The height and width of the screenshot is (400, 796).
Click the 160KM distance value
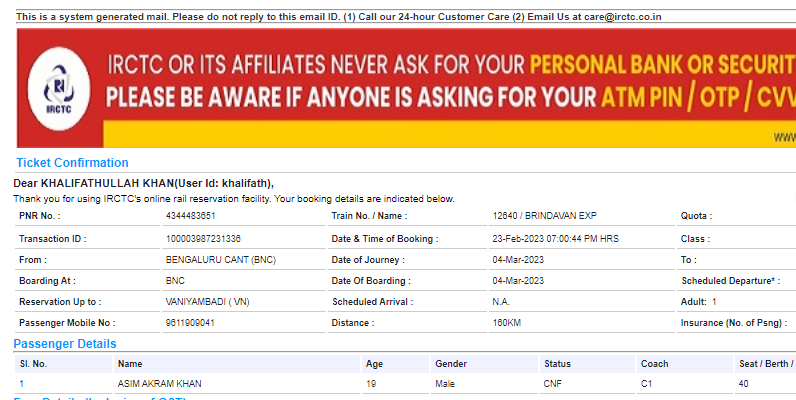[x=507, y=323]
